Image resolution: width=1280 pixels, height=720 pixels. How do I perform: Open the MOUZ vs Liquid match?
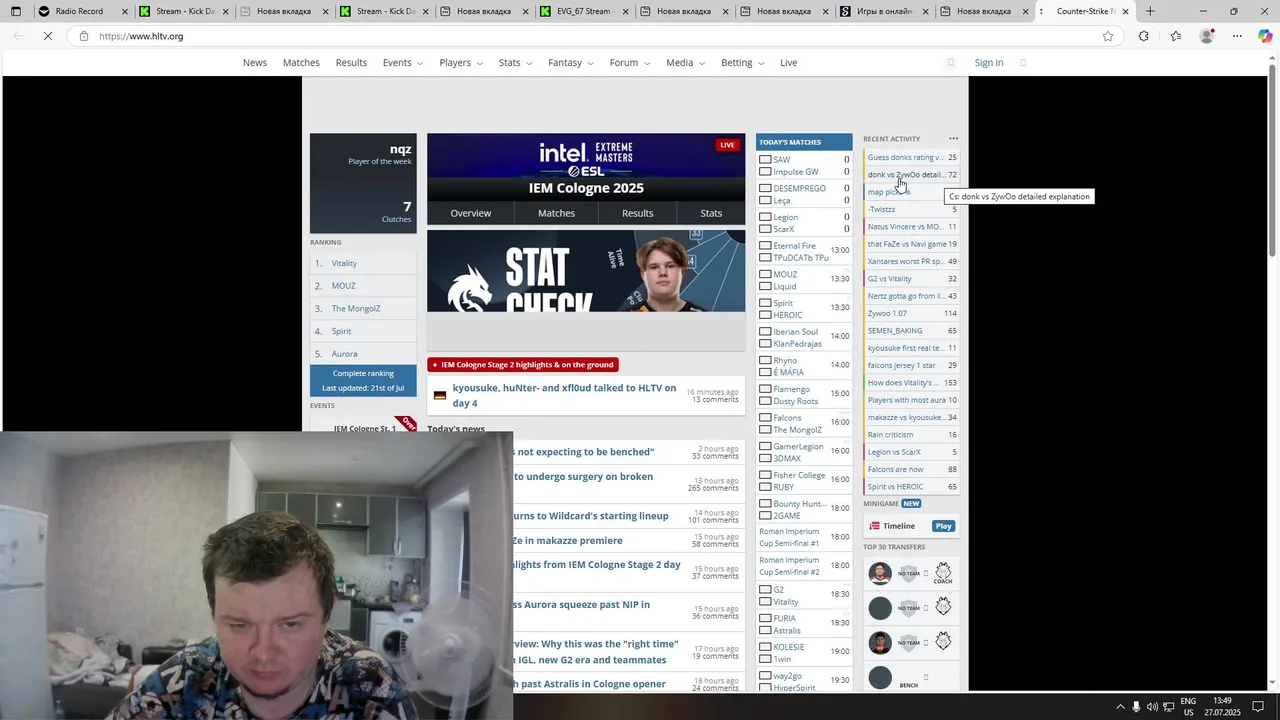(804, 280)
